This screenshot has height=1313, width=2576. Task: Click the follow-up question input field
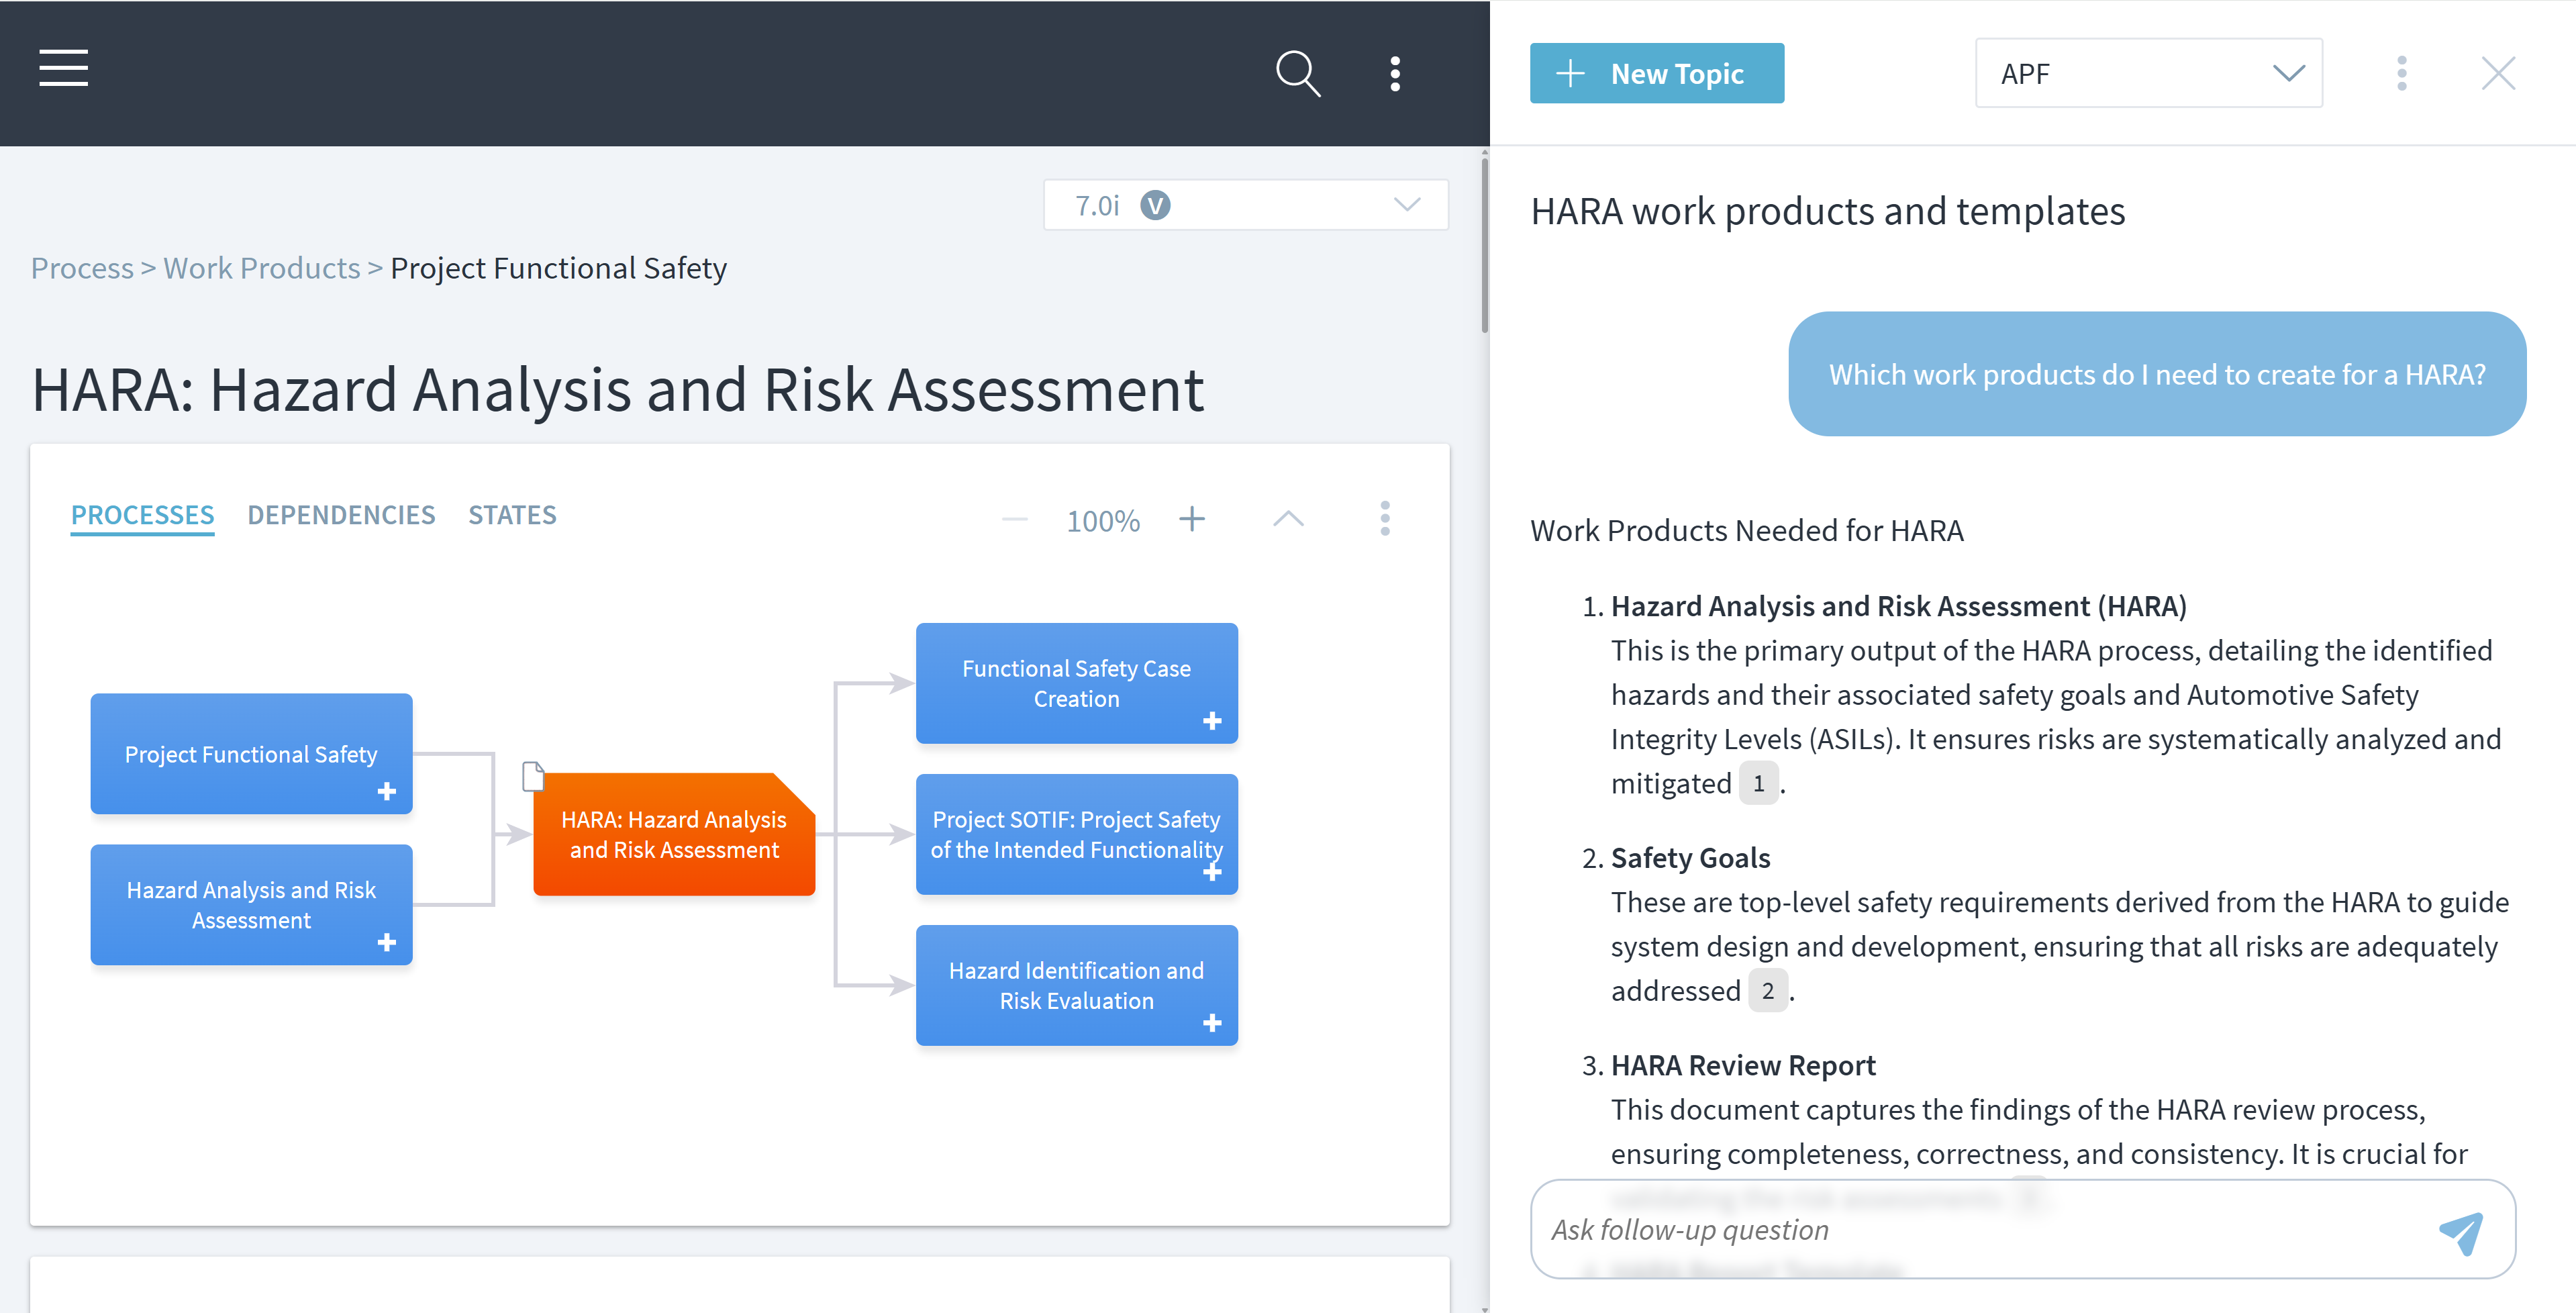1980,1229
